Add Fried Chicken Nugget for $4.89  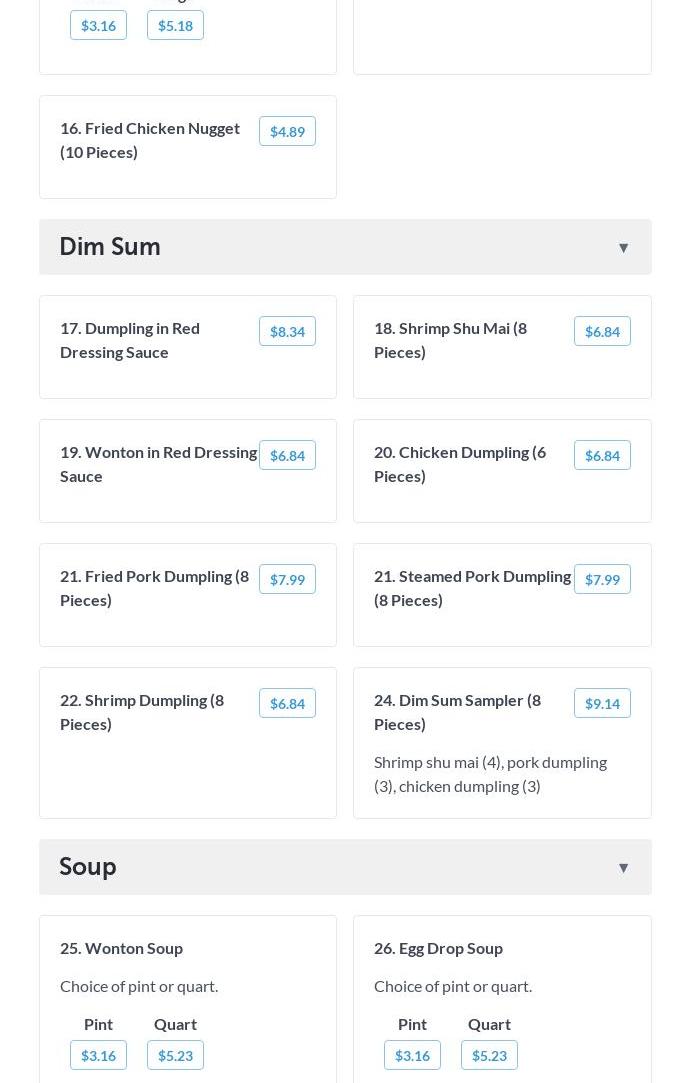[x=287, y=131]
